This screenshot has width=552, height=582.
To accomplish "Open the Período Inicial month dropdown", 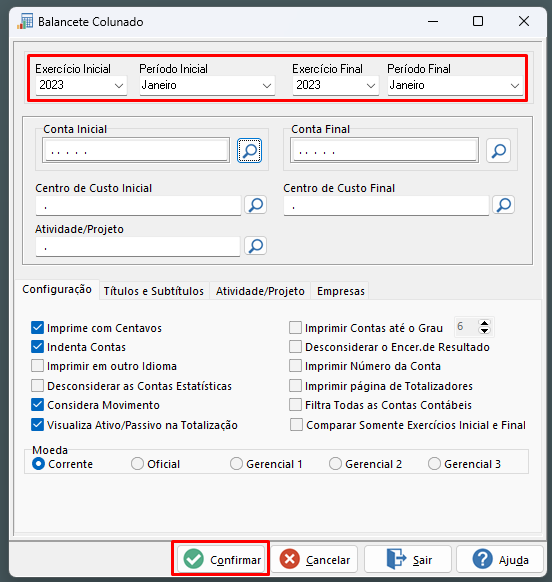I will (267, 86).
